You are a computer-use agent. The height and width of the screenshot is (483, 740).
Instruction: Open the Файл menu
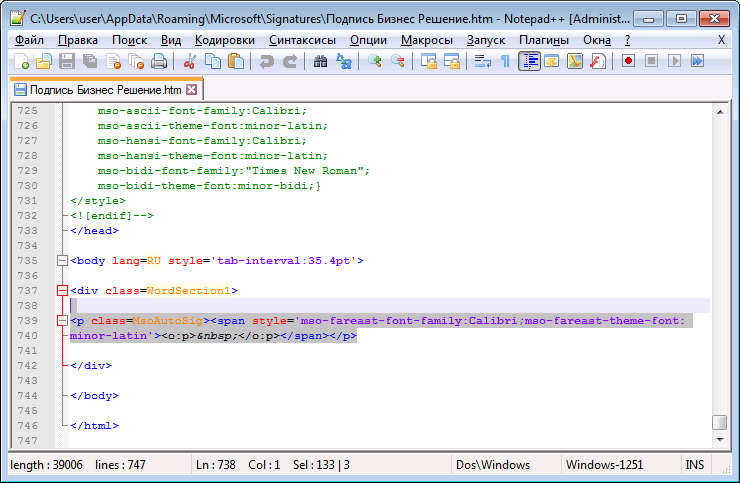tap(29, 40)
